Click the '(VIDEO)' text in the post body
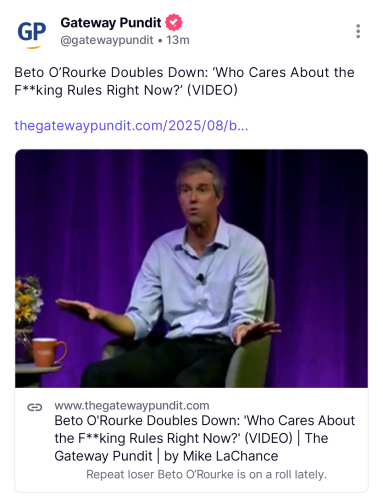 click(212, 90)
